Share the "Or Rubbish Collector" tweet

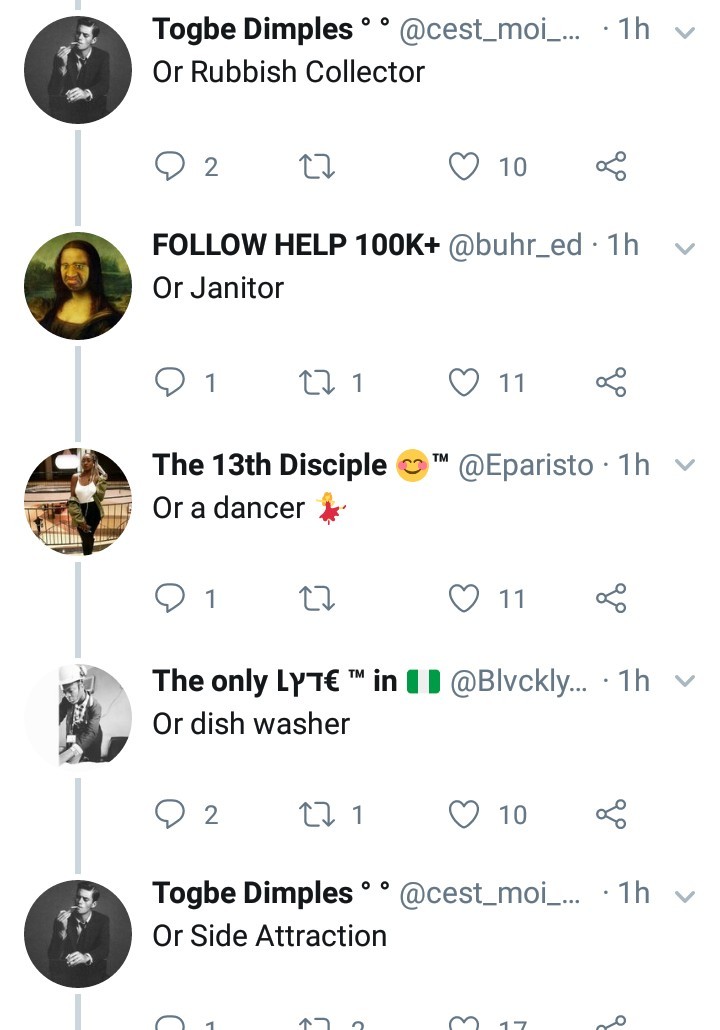coord(611,166)
